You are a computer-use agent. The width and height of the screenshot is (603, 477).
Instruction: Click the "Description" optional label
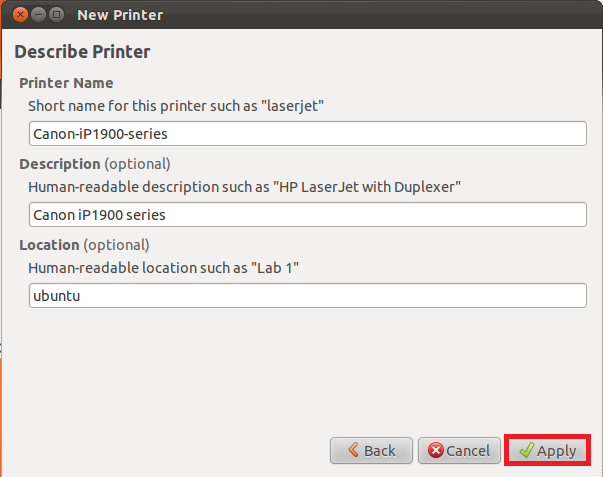95,164
